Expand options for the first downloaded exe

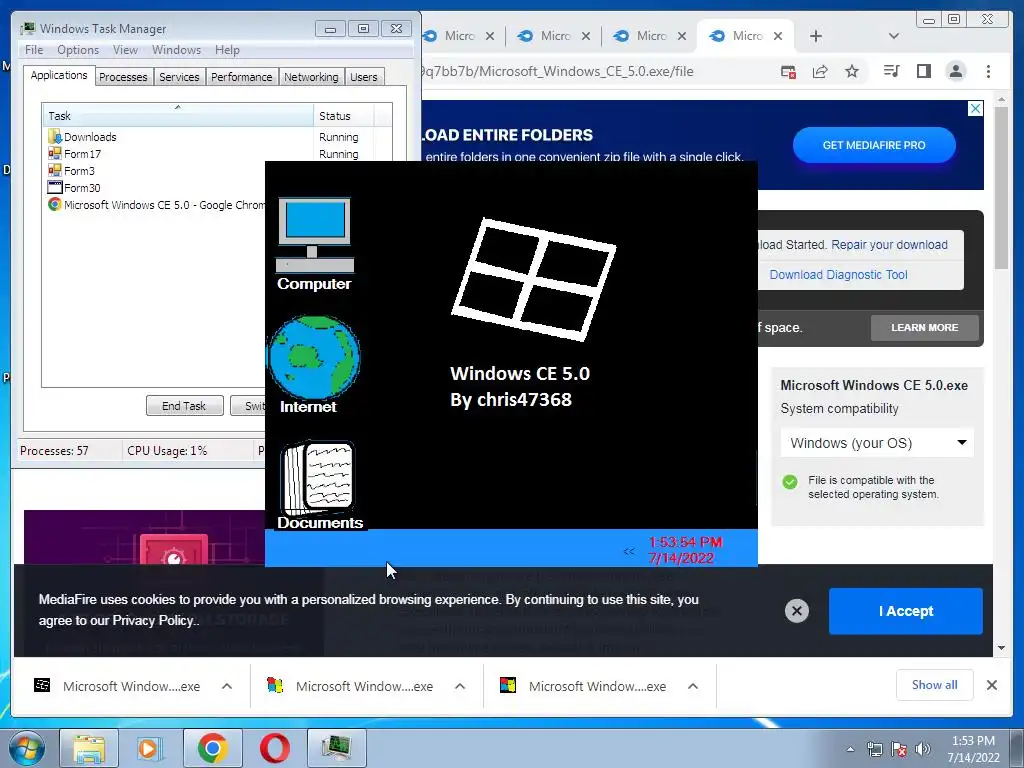pos(227,686)
